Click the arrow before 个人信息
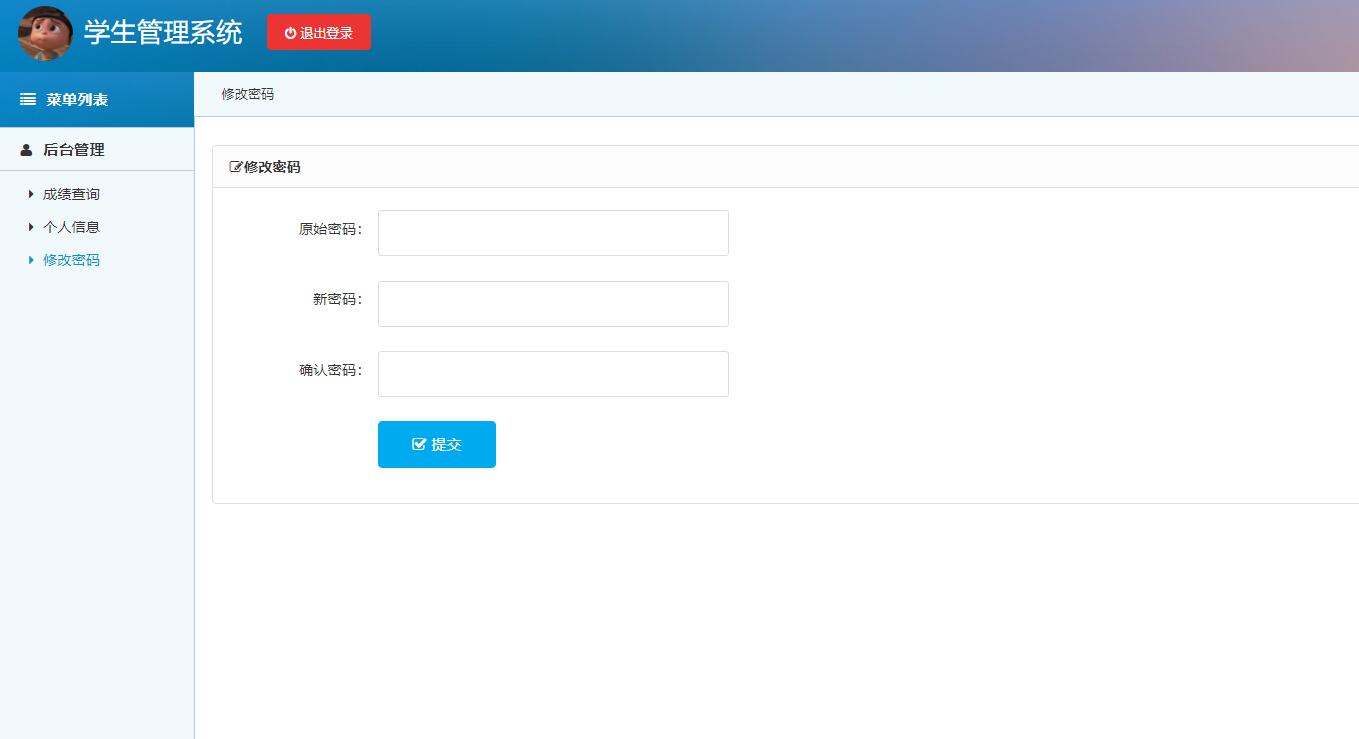The width and height of the screenshot is (1359, 739). [x=31, y=227]
